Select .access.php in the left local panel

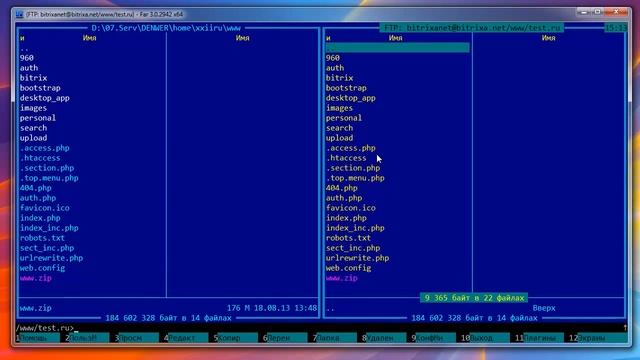tap(44, 148)
